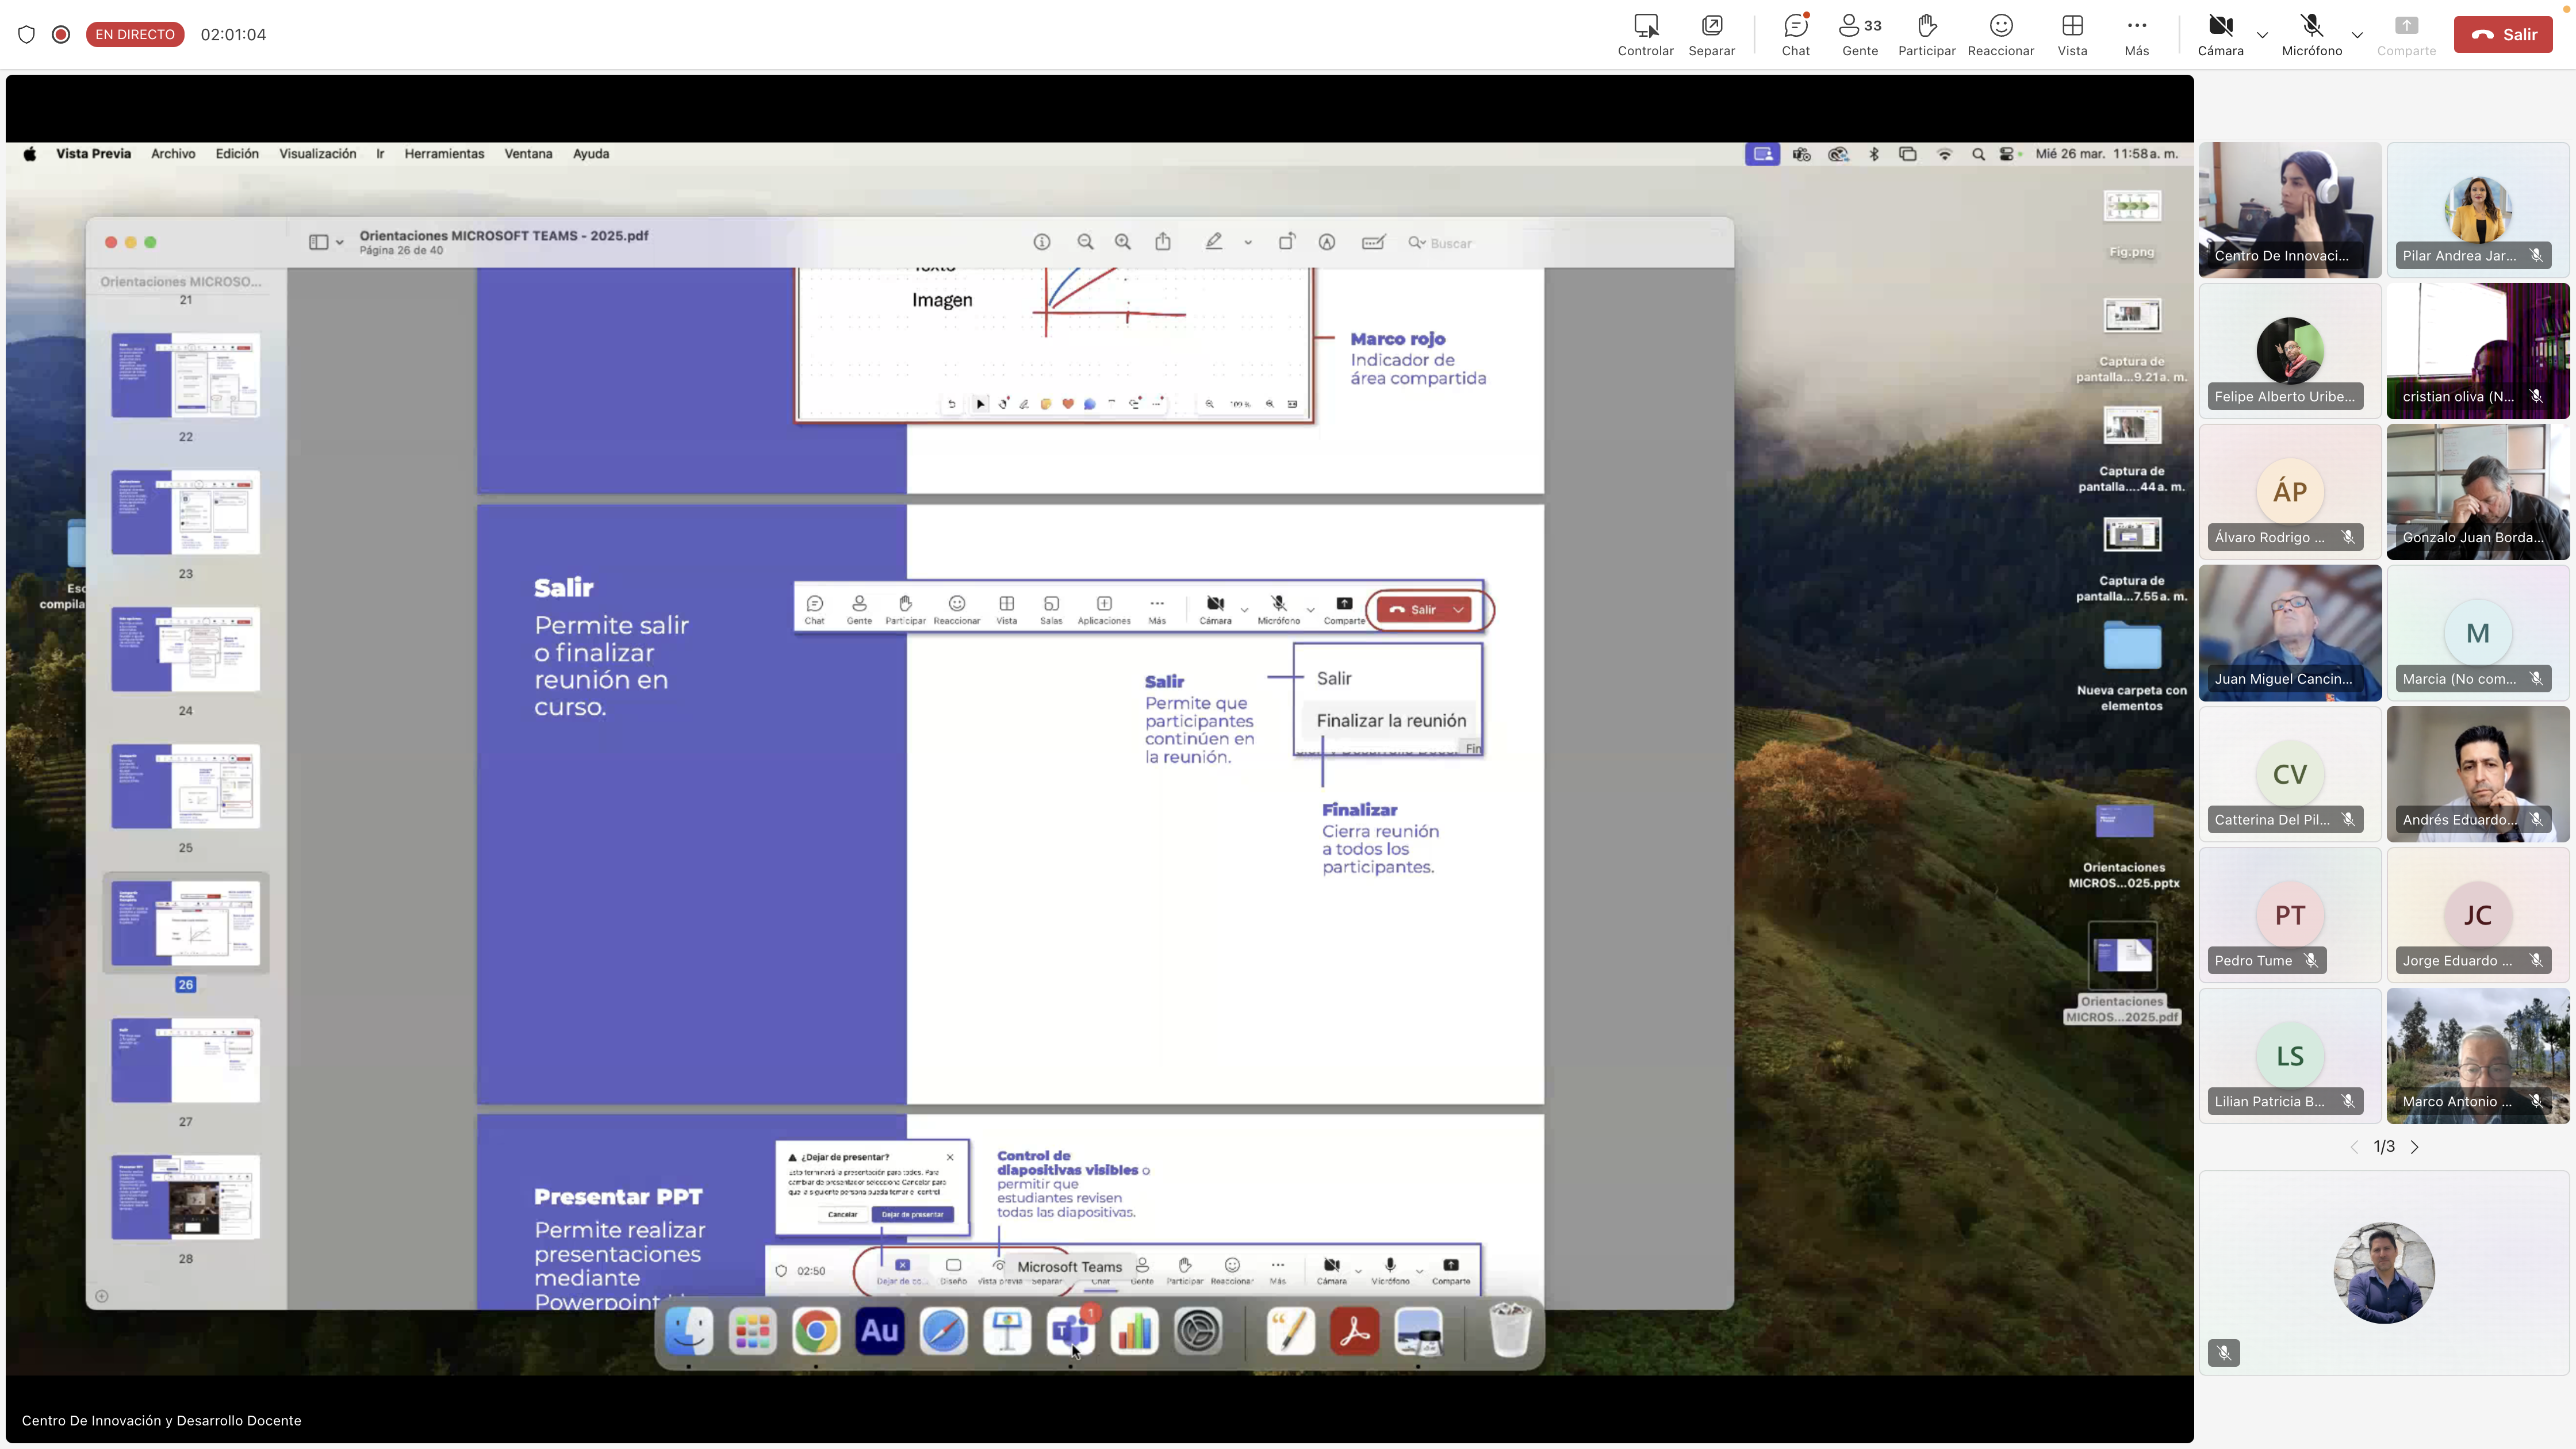Image resolution: width=2576 pixels, height=1449 pixels.
Task: Open the Más options menu
Action: point(2136,34)
